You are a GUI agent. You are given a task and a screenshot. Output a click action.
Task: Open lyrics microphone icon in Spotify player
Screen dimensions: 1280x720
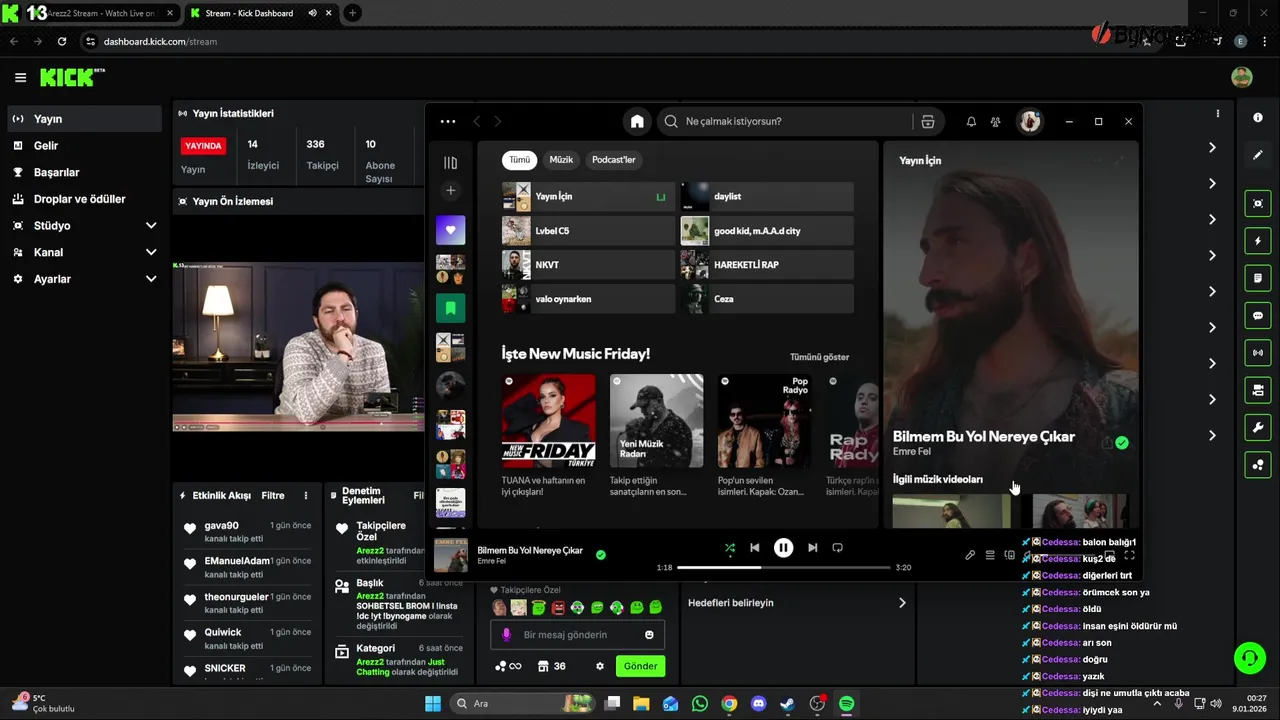970,555
